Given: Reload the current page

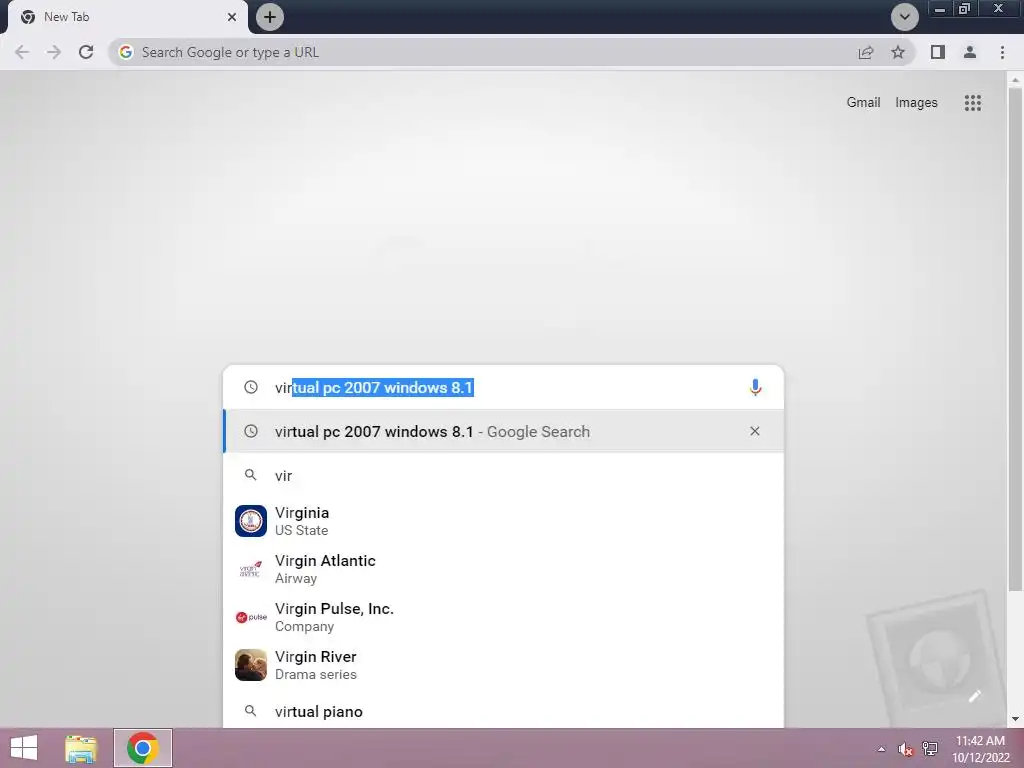Looking at the screenshot, I should (86, 52).
